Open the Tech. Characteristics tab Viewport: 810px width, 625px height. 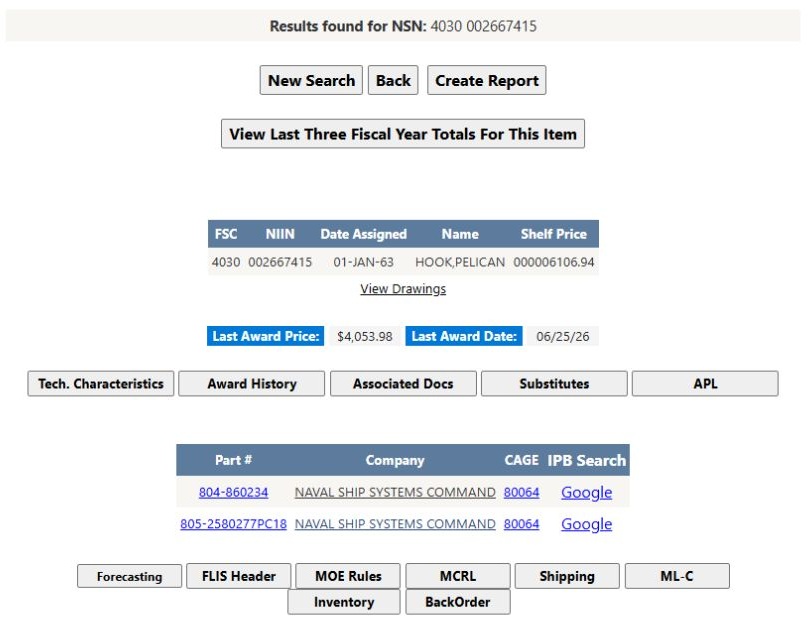click(x=101, y=384)
